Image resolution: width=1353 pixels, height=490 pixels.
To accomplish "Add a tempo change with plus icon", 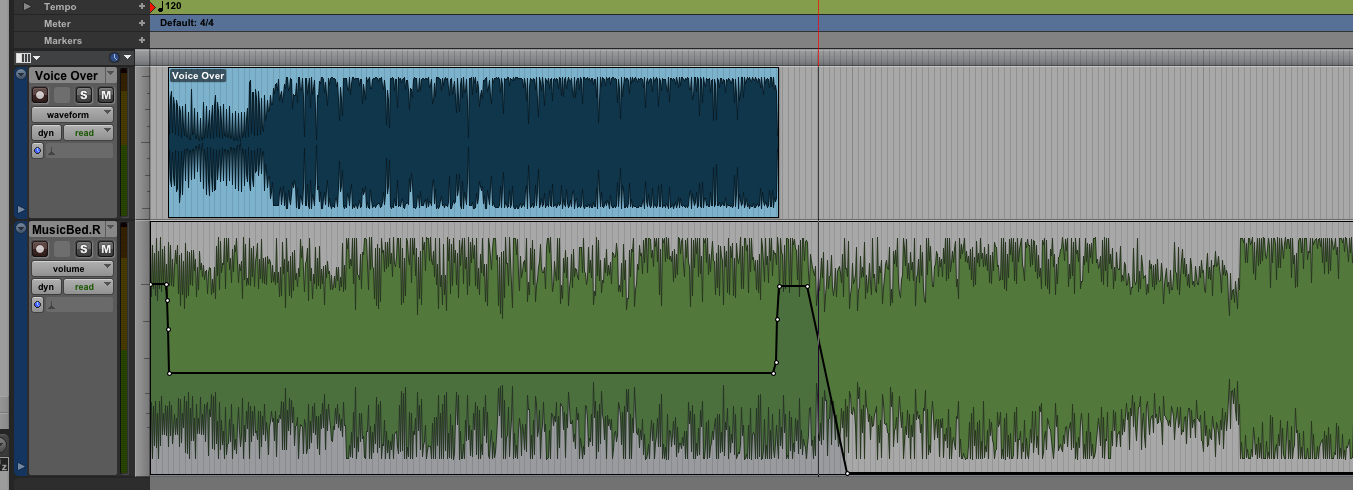I will tap(142, 6).
